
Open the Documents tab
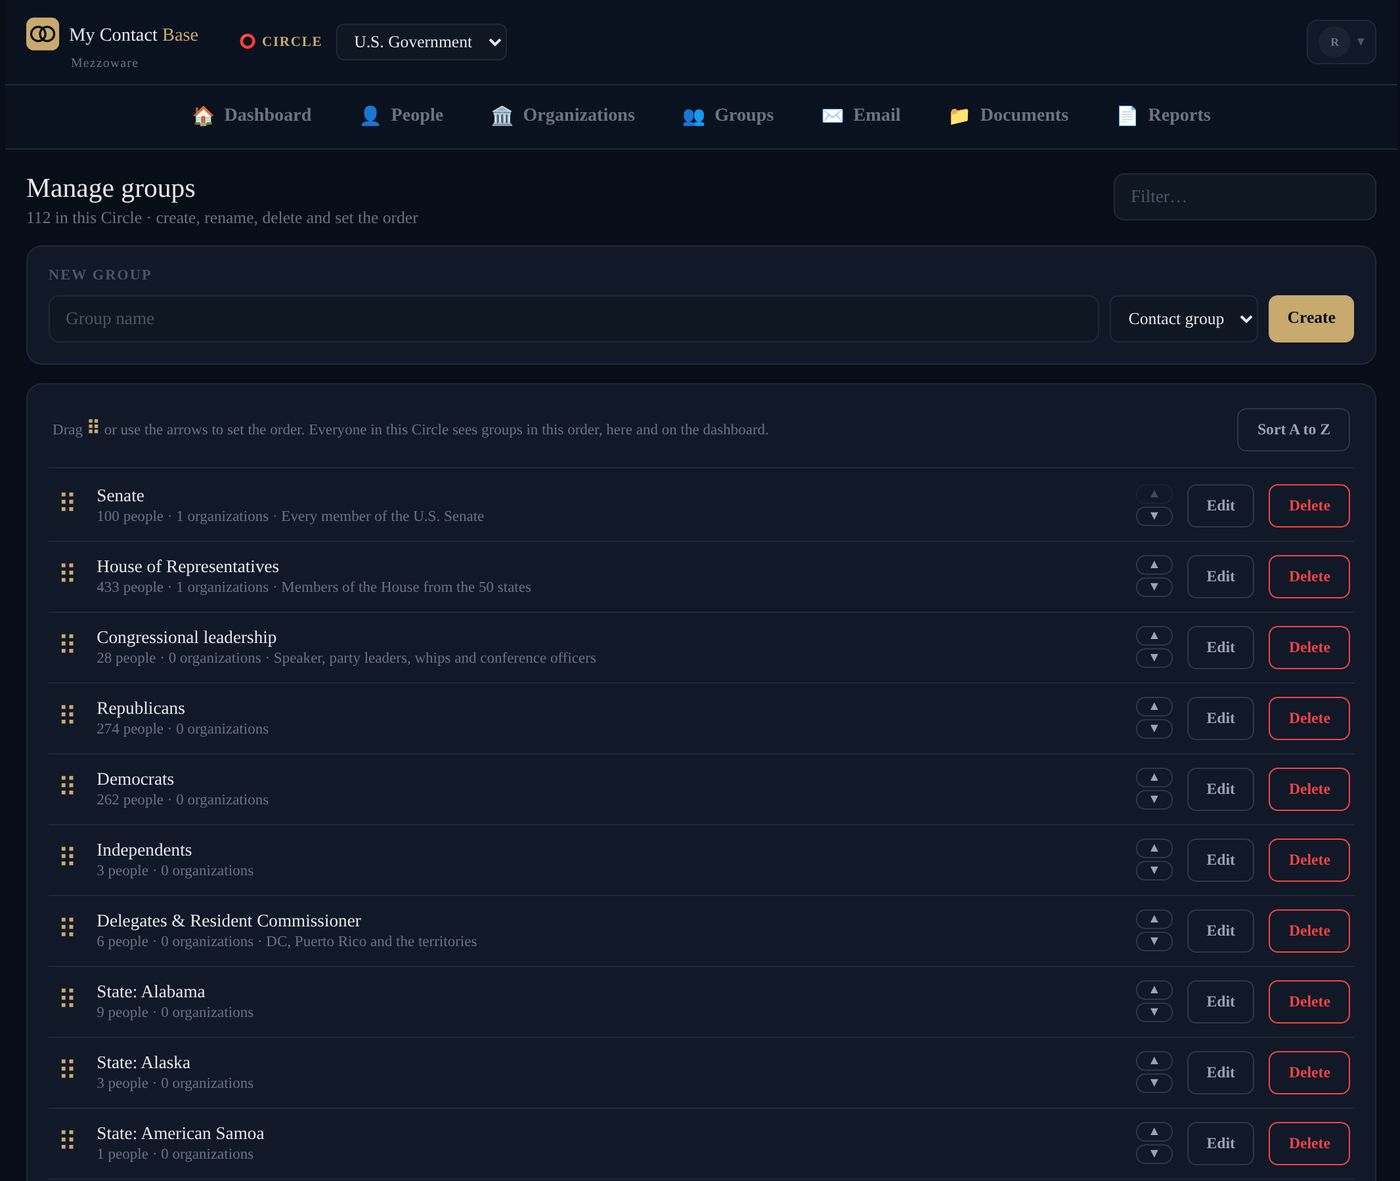(1008, 116)
